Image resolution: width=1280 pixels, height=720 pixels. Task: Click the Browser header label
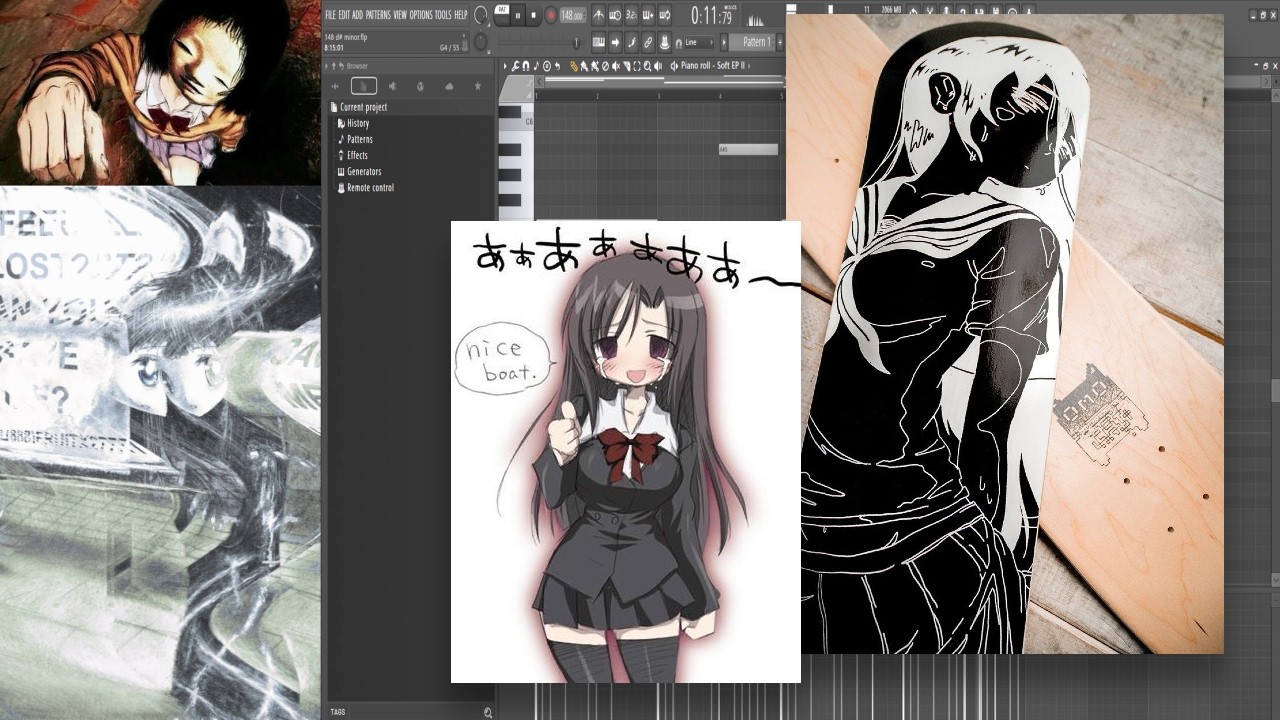click(x=357, y=66)
